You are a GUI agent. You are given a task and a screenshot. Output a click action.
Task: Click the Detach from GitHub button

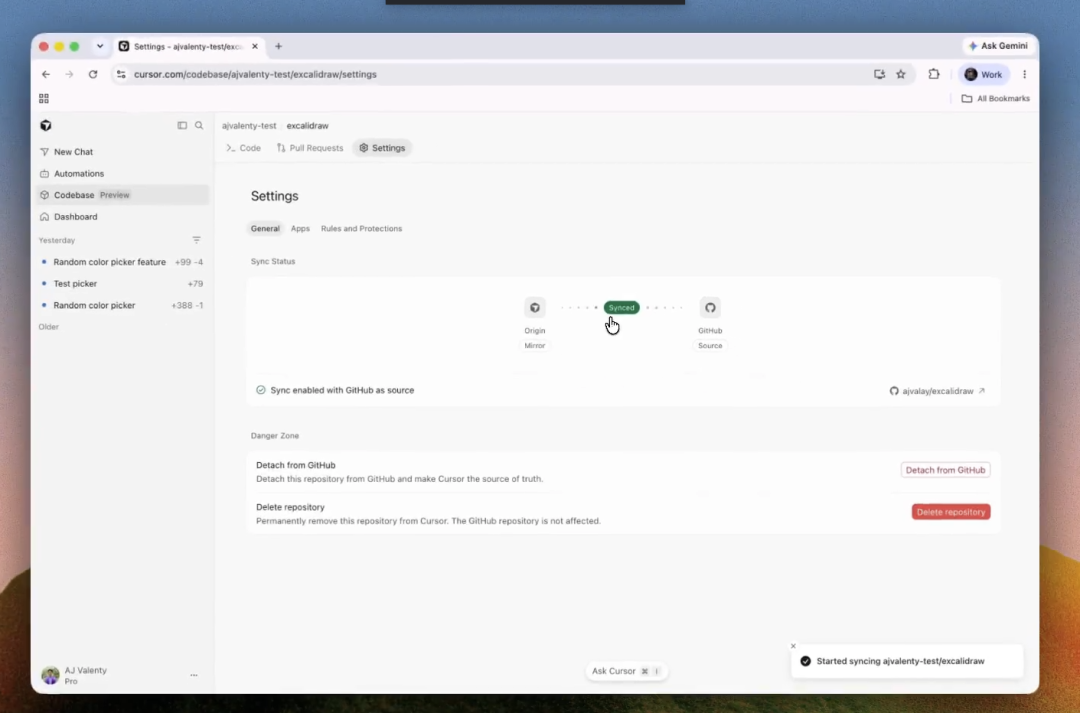coord(945,470)
